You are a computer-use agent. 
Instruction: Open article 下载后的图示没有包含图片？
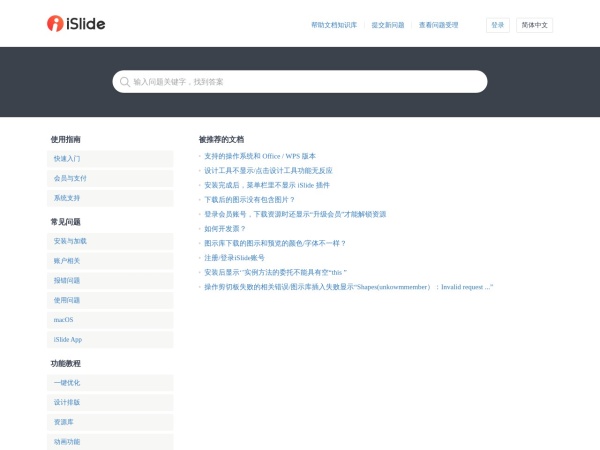[x=249, y=200]
